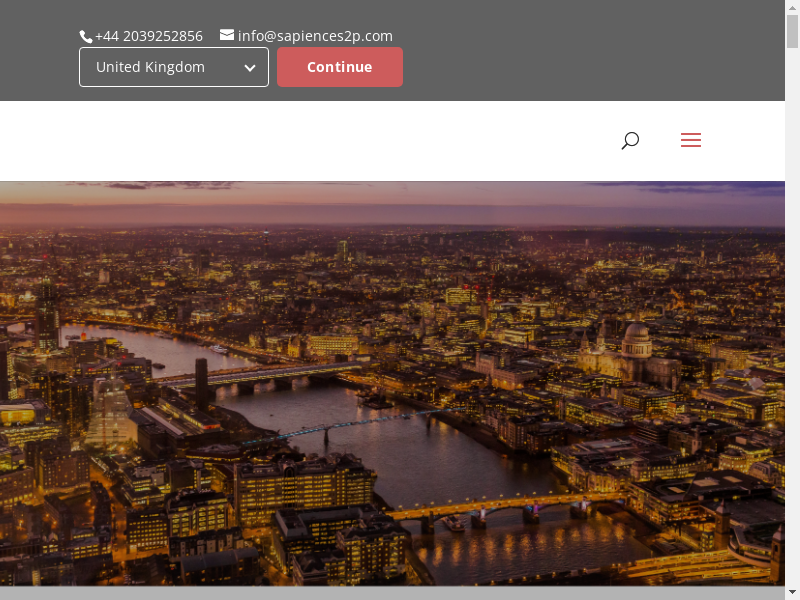The width and height of the screenshot is (800, 600).
Task: Open the United Kingdom country dropdown
Action: point(160,67)
